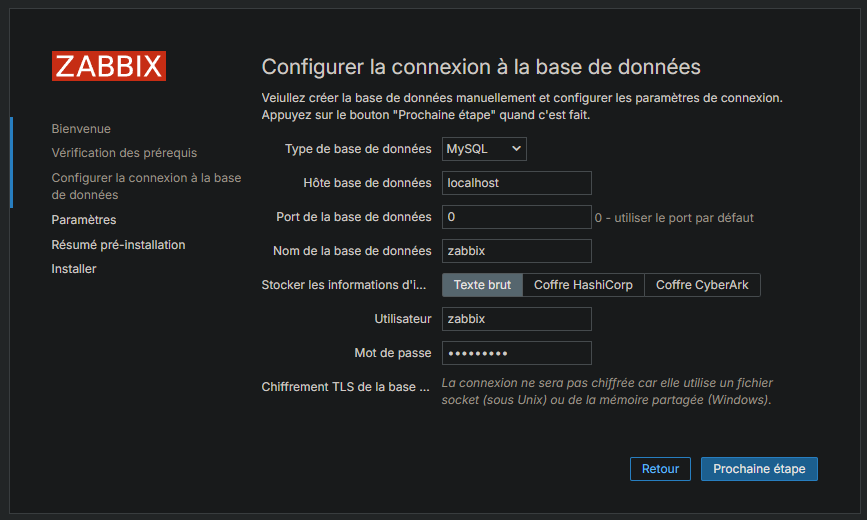Click the Zabbix logo
The image size is (867, 520).
pyautogui.click(x=108, y=66)
